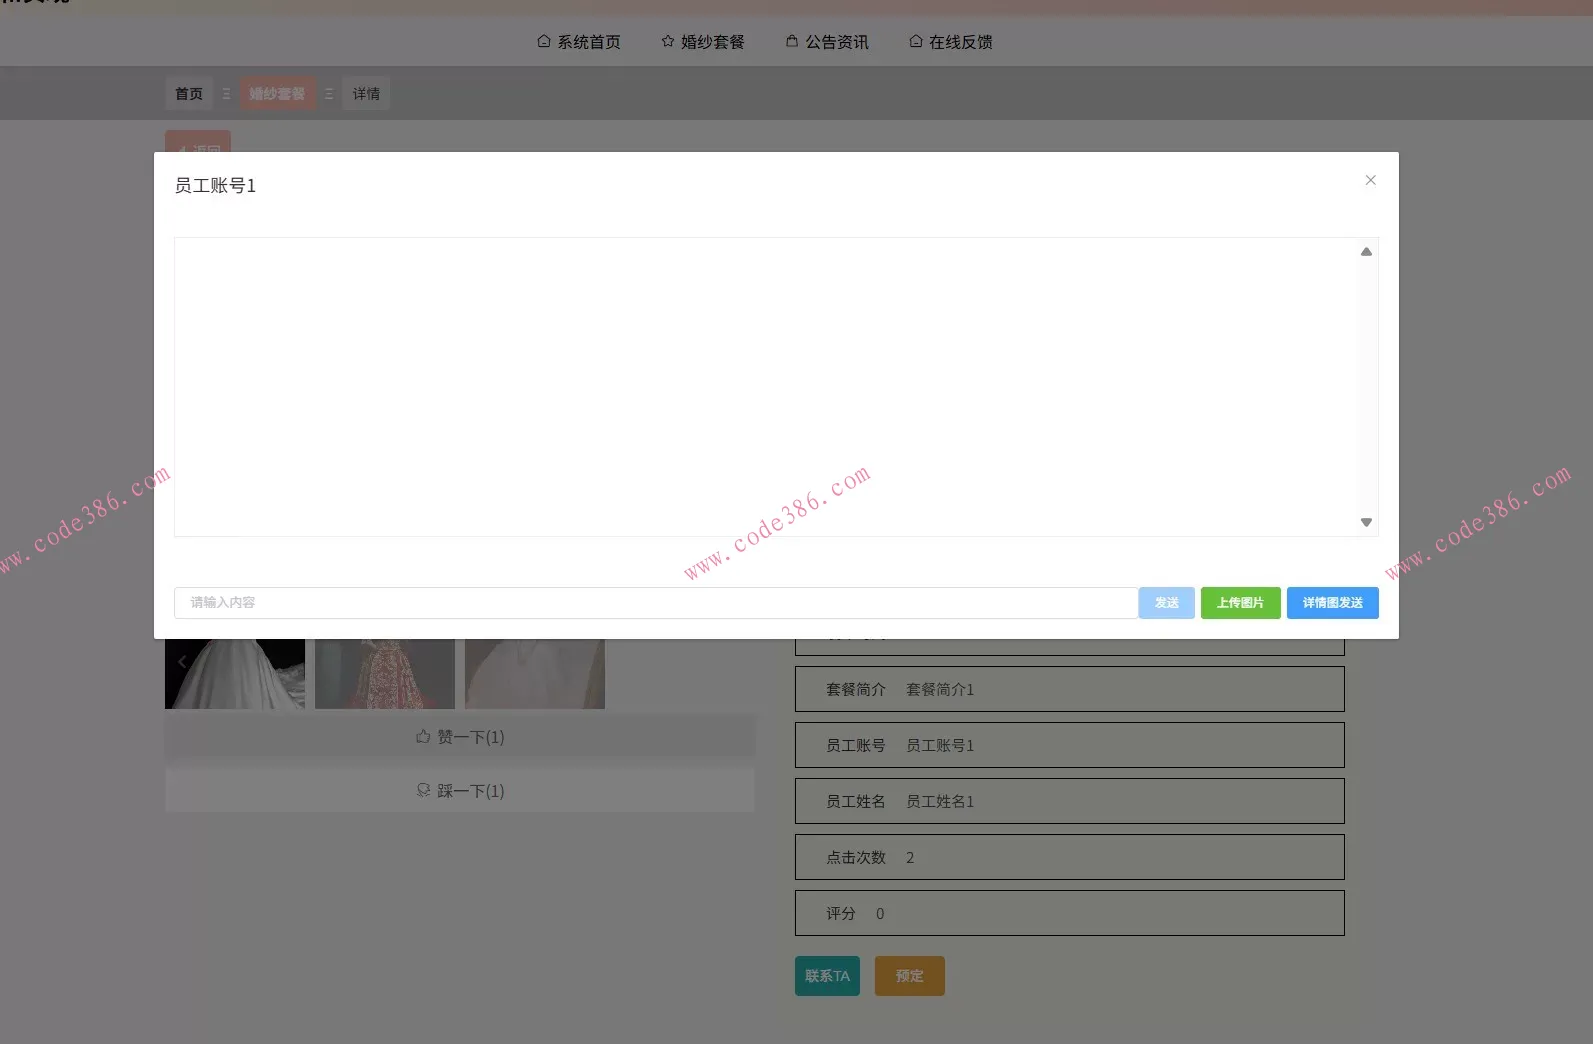
Task: Select the 详情 breadcrumb
Action: 366,93
